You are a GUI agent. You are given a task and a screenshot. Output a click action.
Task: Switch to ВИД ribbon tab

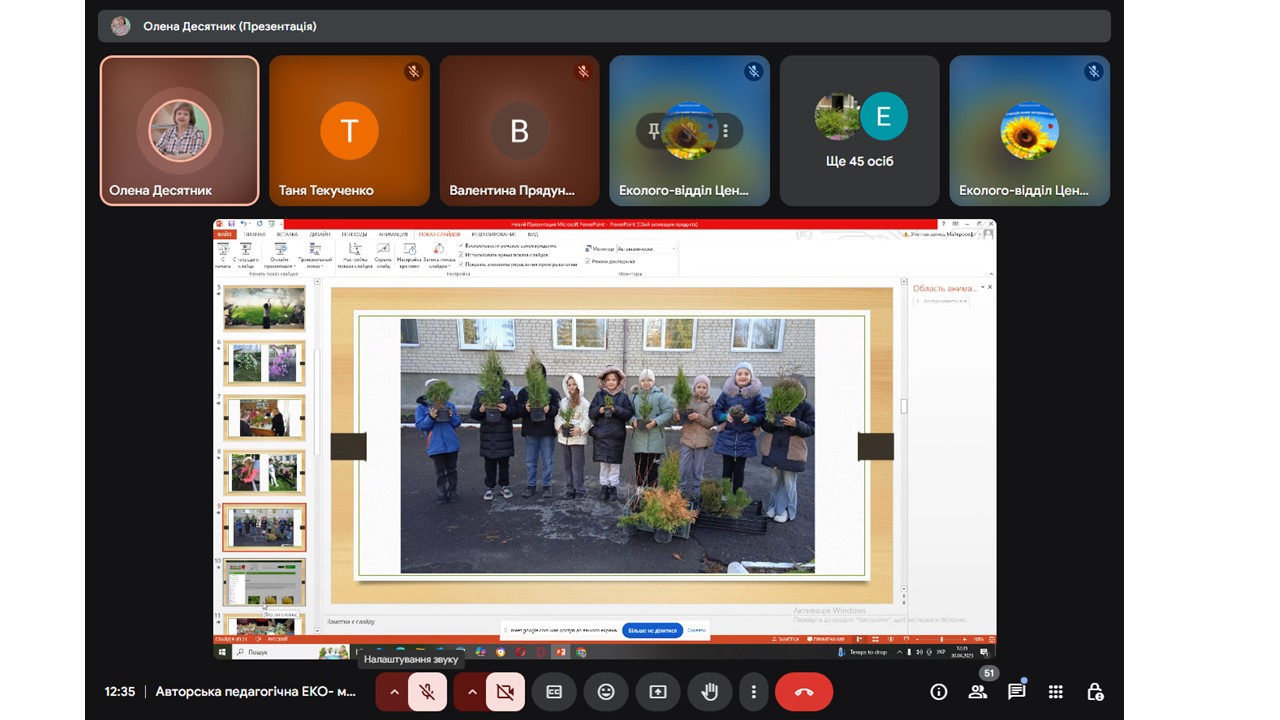pos(533,234)
